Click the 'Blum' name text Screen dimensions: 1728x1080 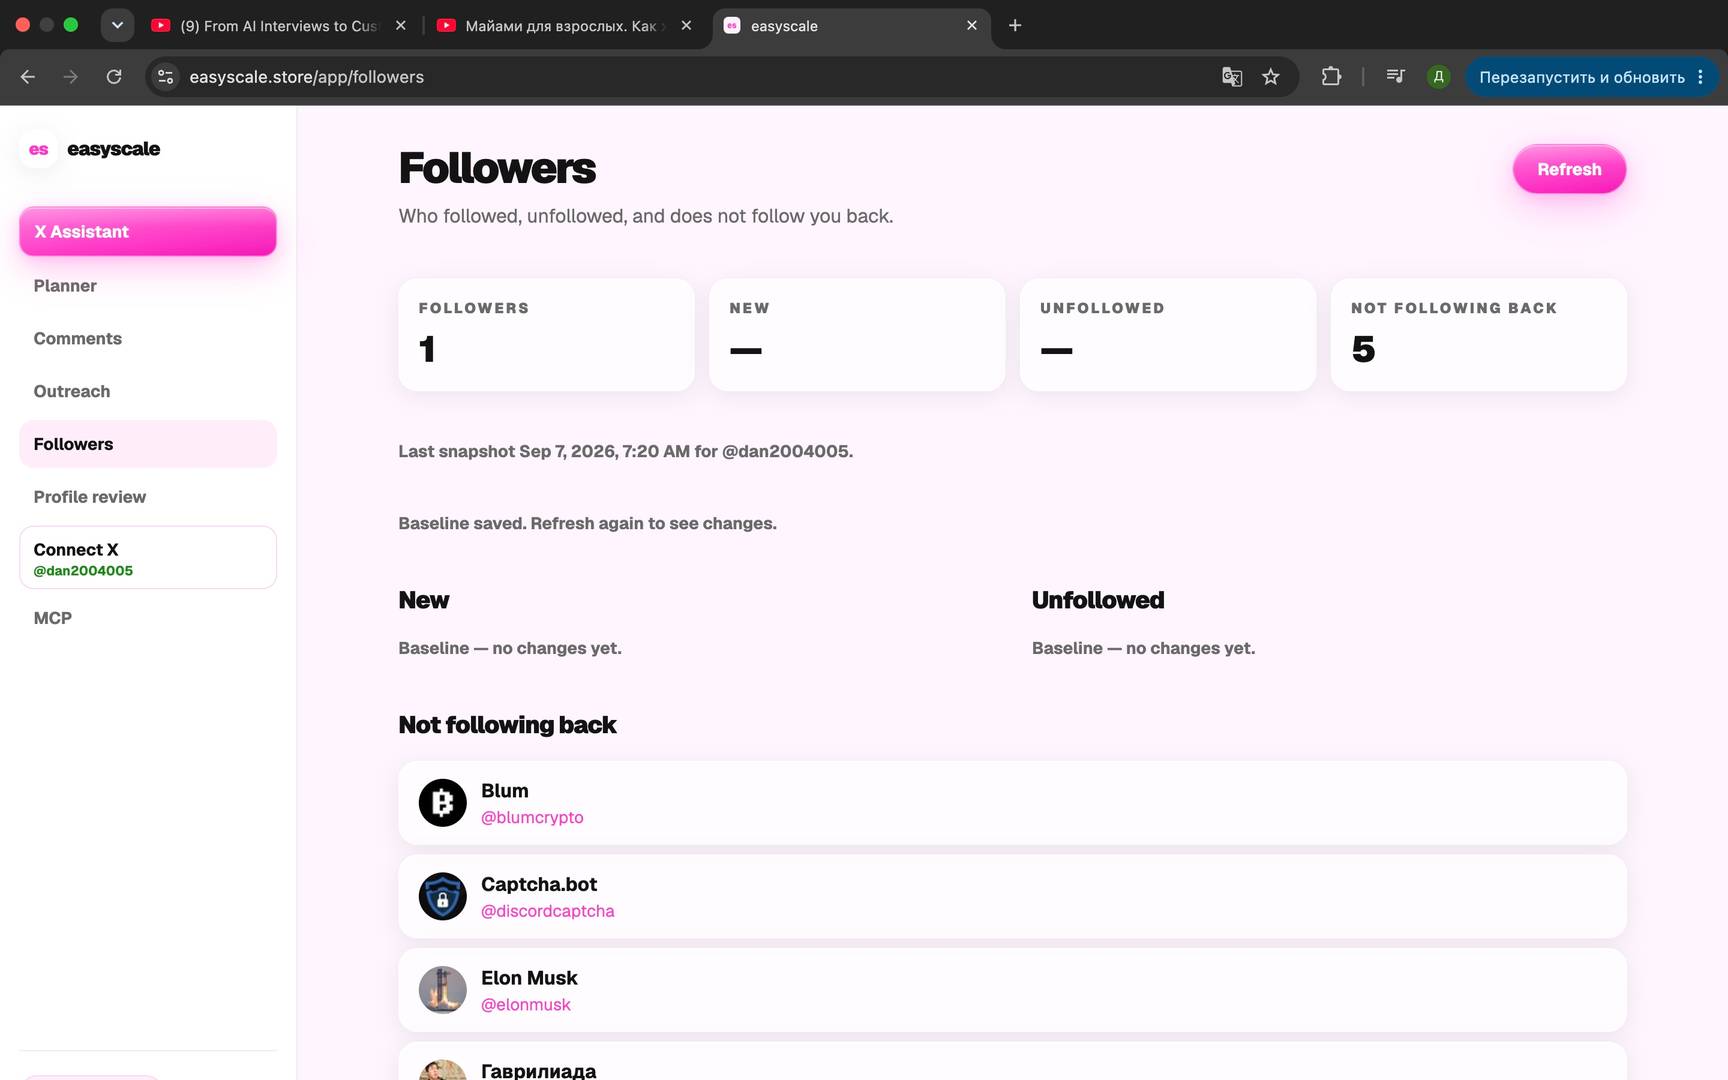(505, 791)
